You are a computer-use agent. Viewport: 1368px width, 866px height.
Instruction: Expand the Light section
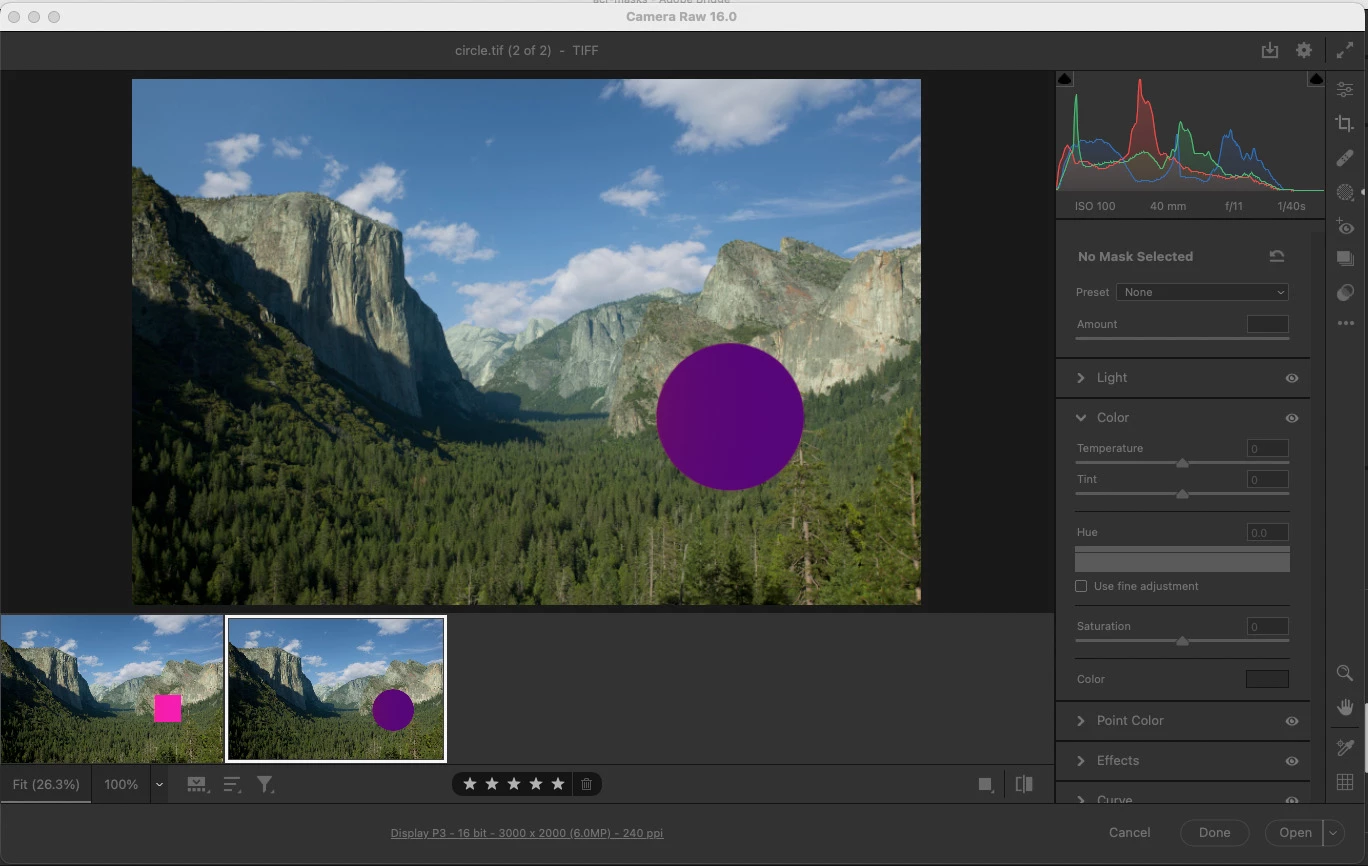[x=1081, y=378]
